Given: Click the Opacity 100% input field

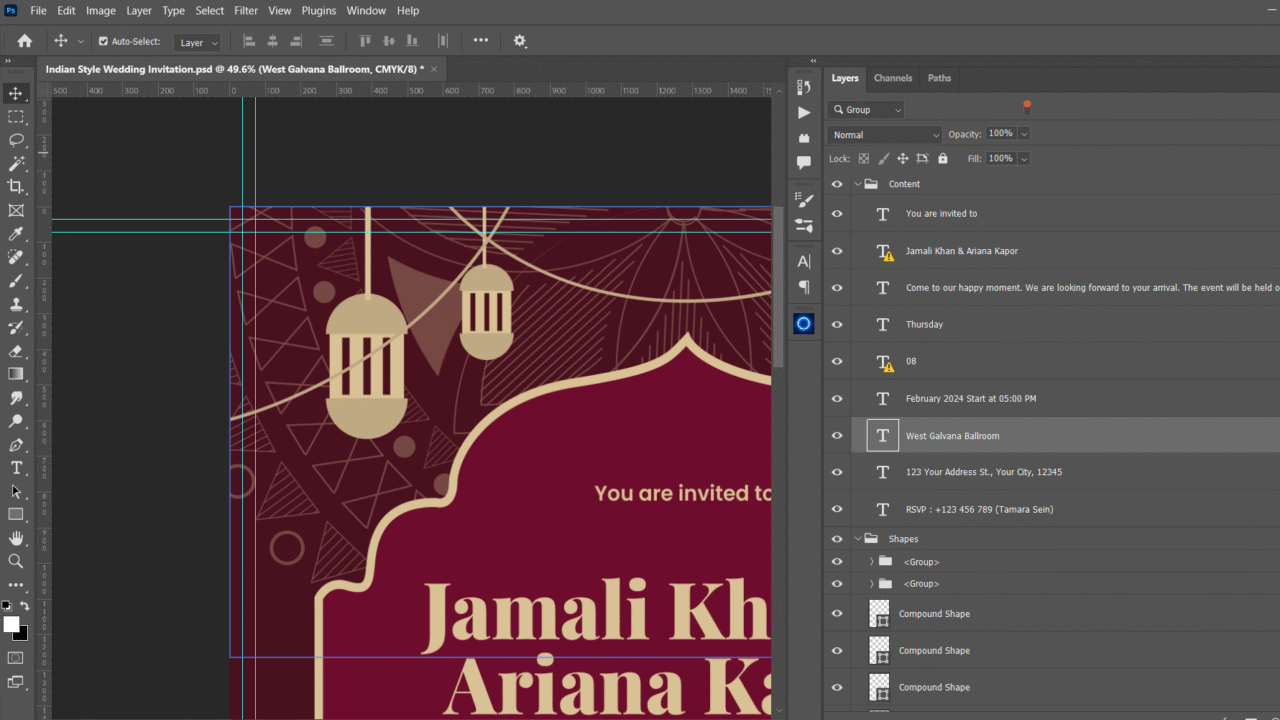Looking at the screenshot, I should click(1001, 134).
